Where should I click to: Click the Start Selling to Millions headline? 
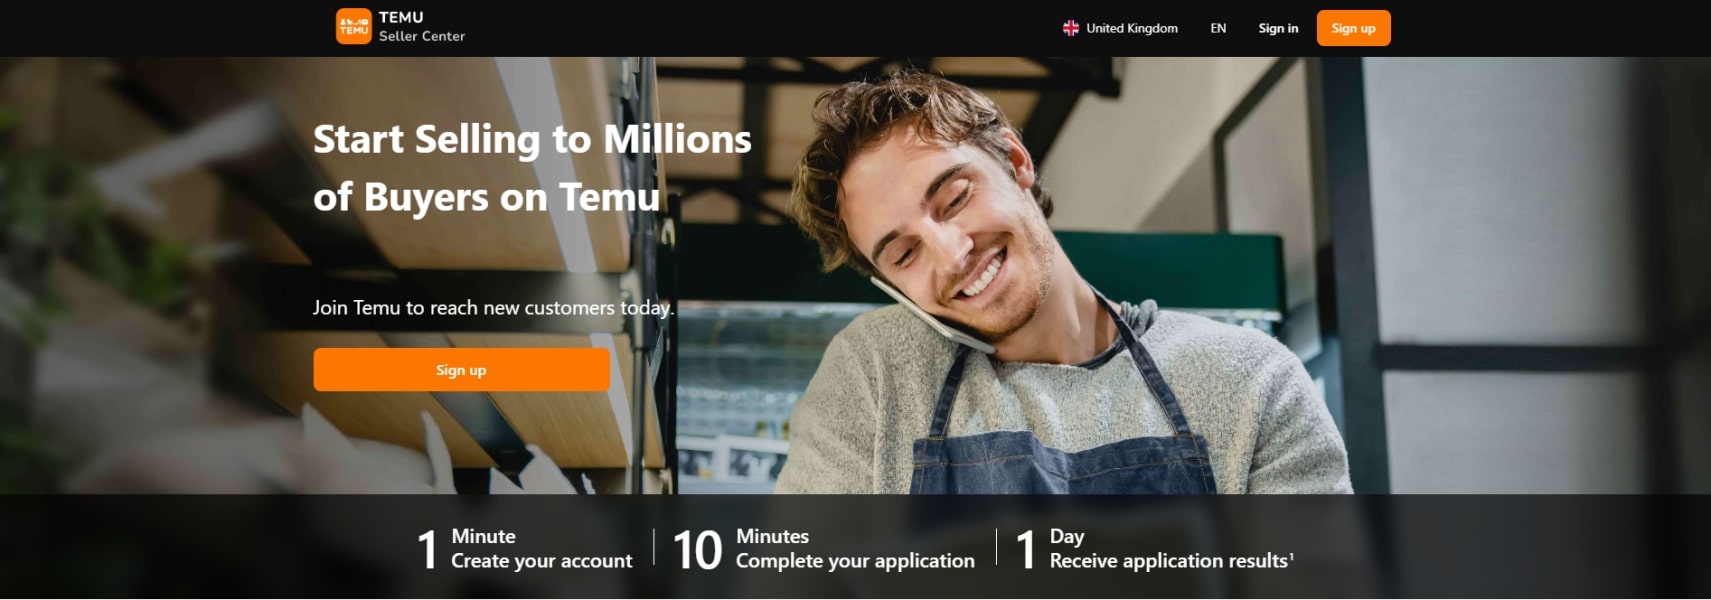pyautogui.click(x=532, y=139)
